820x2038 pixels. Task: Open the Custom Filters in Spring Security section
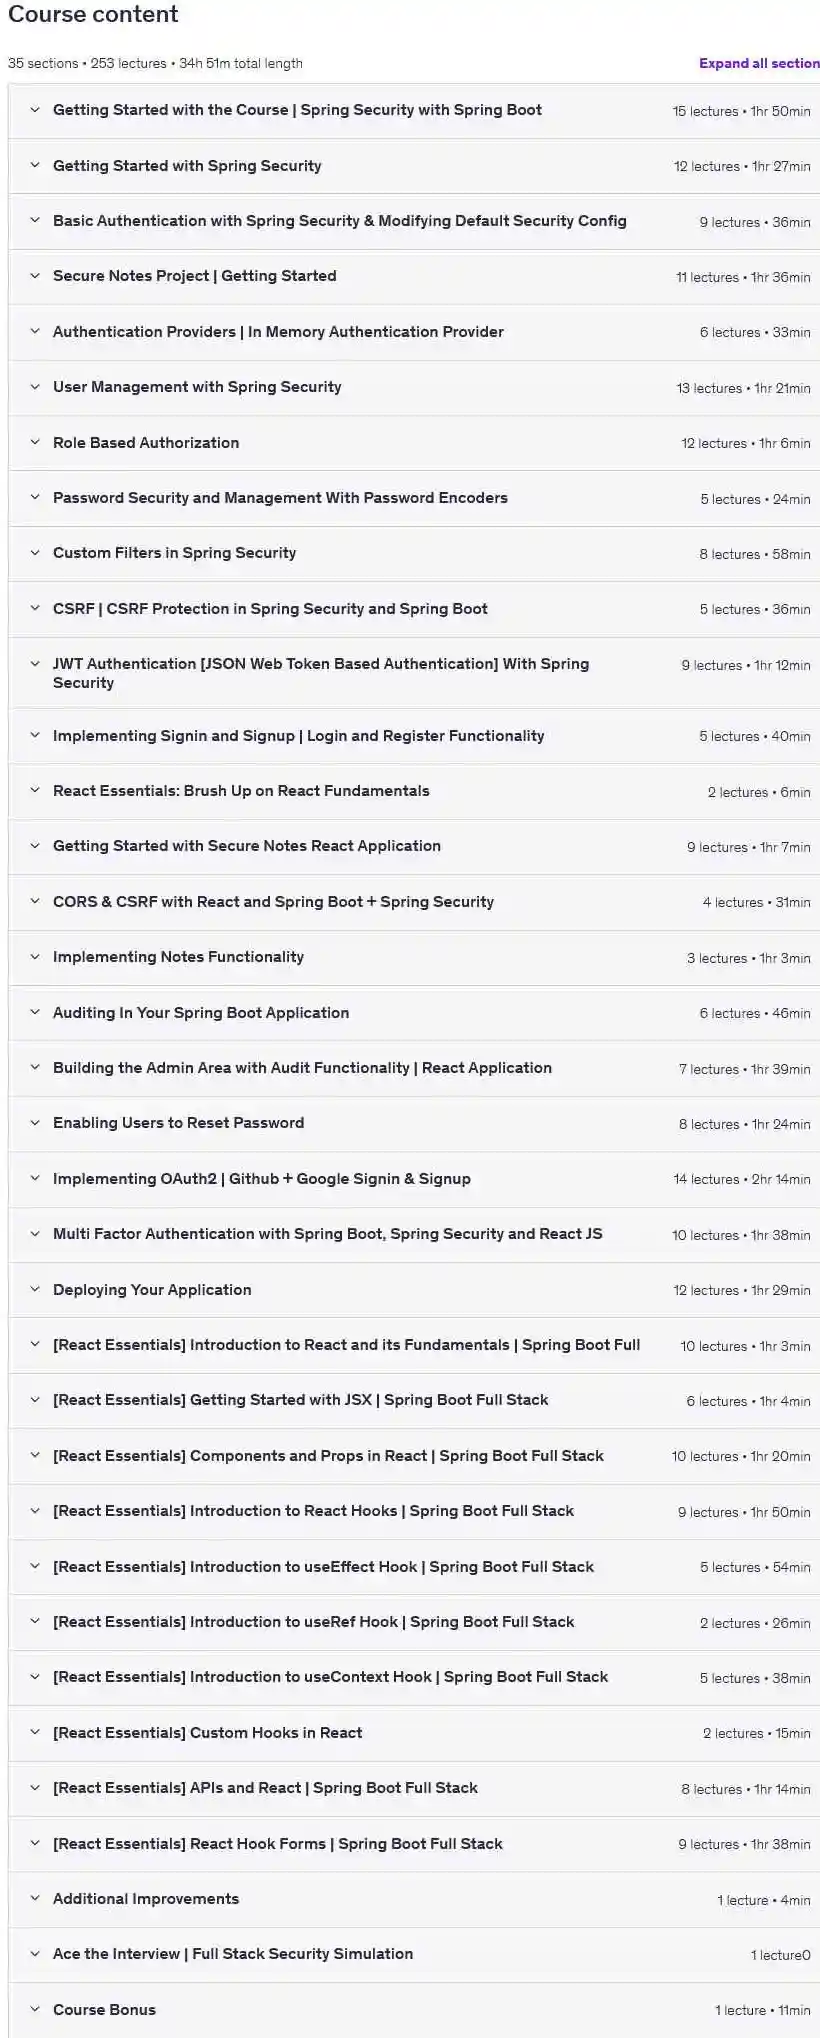click(x=414, y=553)
